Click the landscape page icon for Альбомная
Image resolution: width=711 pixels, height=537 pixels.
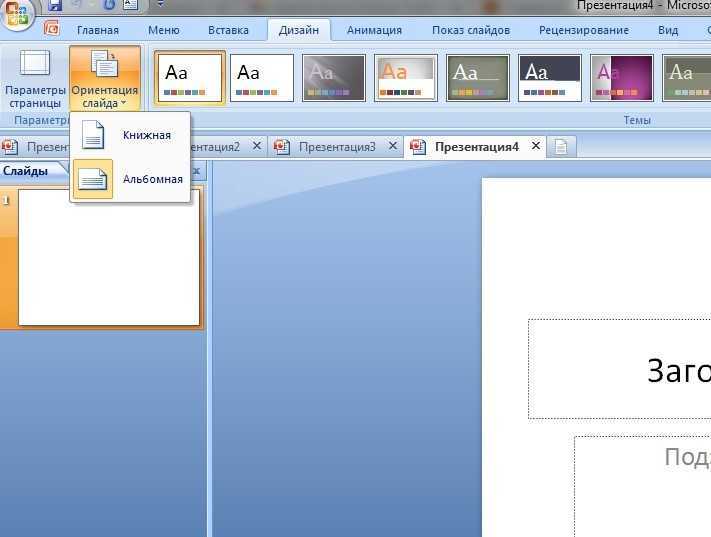click(x=93, y=179)
